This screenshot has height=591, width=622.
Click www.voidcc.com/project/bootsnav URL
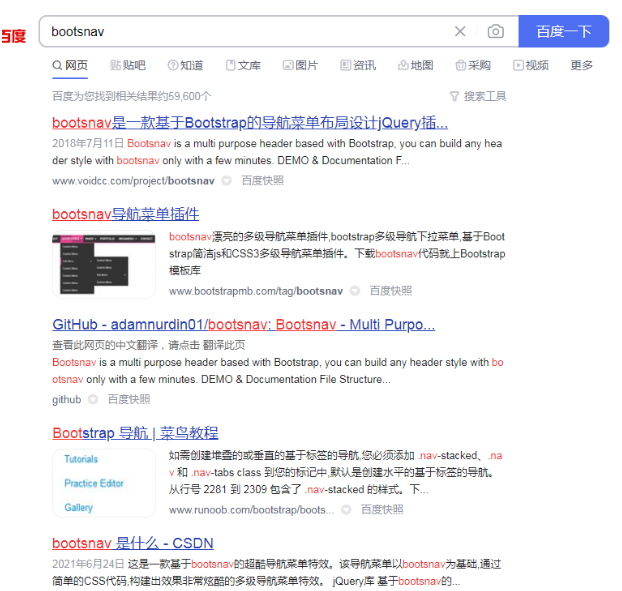click(133, 181)
